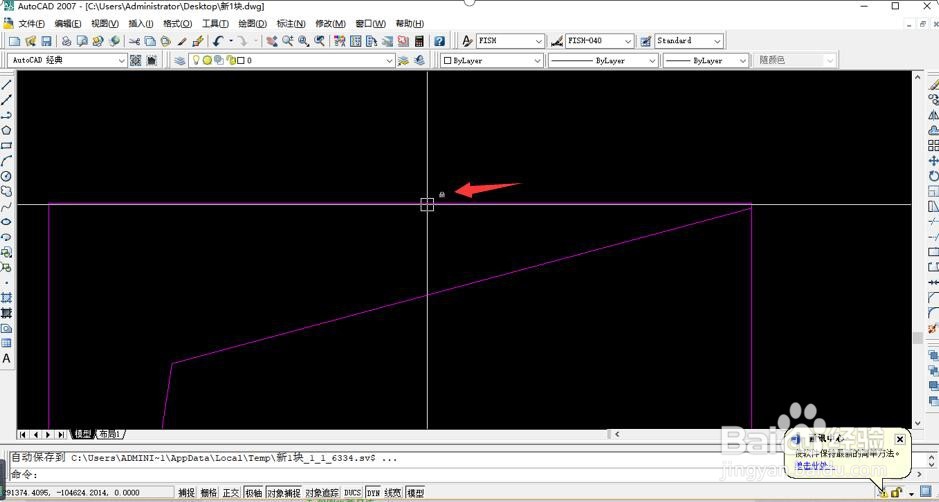Switch to the 布局1 layout tab

110,434
